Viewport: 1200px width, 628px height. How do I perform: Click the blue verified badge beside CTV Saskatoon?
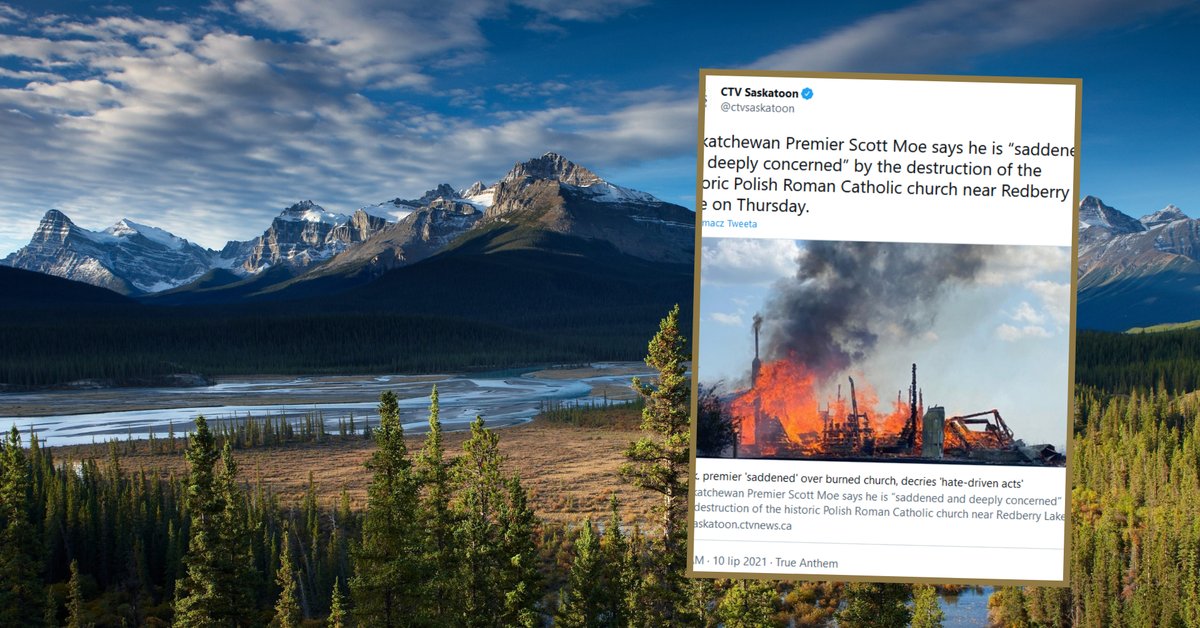[x=807, y=94]
